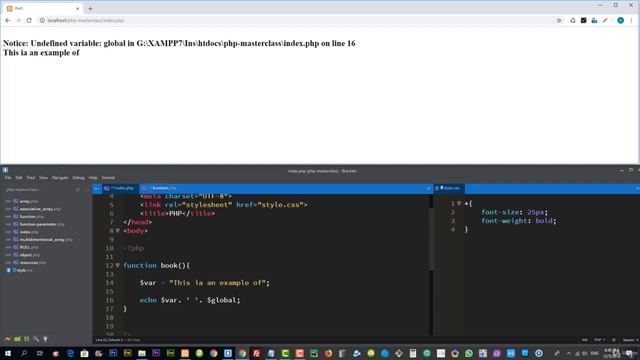Click the second green sidebar bottom icon
This screenshot has width=640, height=360.
[27, 339]
